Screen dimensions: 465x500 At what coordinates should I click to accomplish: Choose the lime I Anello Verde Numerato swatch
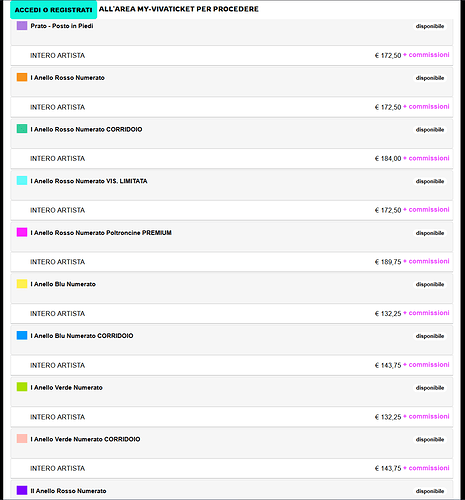click(x=22, y=387)
